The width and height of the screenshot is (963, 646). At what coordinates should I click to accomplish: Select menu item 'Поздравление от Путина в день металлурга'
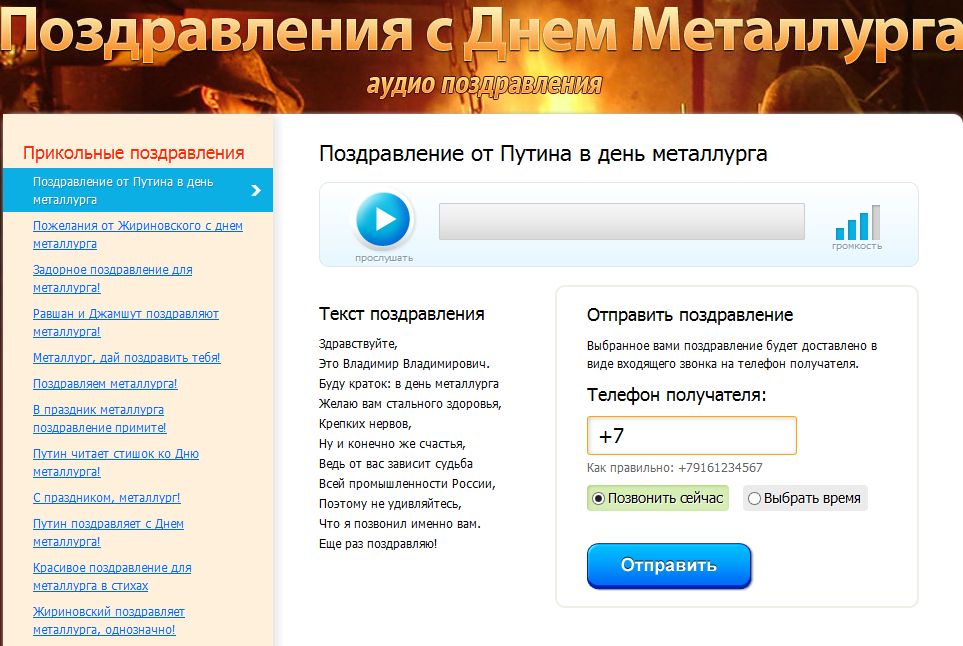pyautogui.click(x=138, y=190)
